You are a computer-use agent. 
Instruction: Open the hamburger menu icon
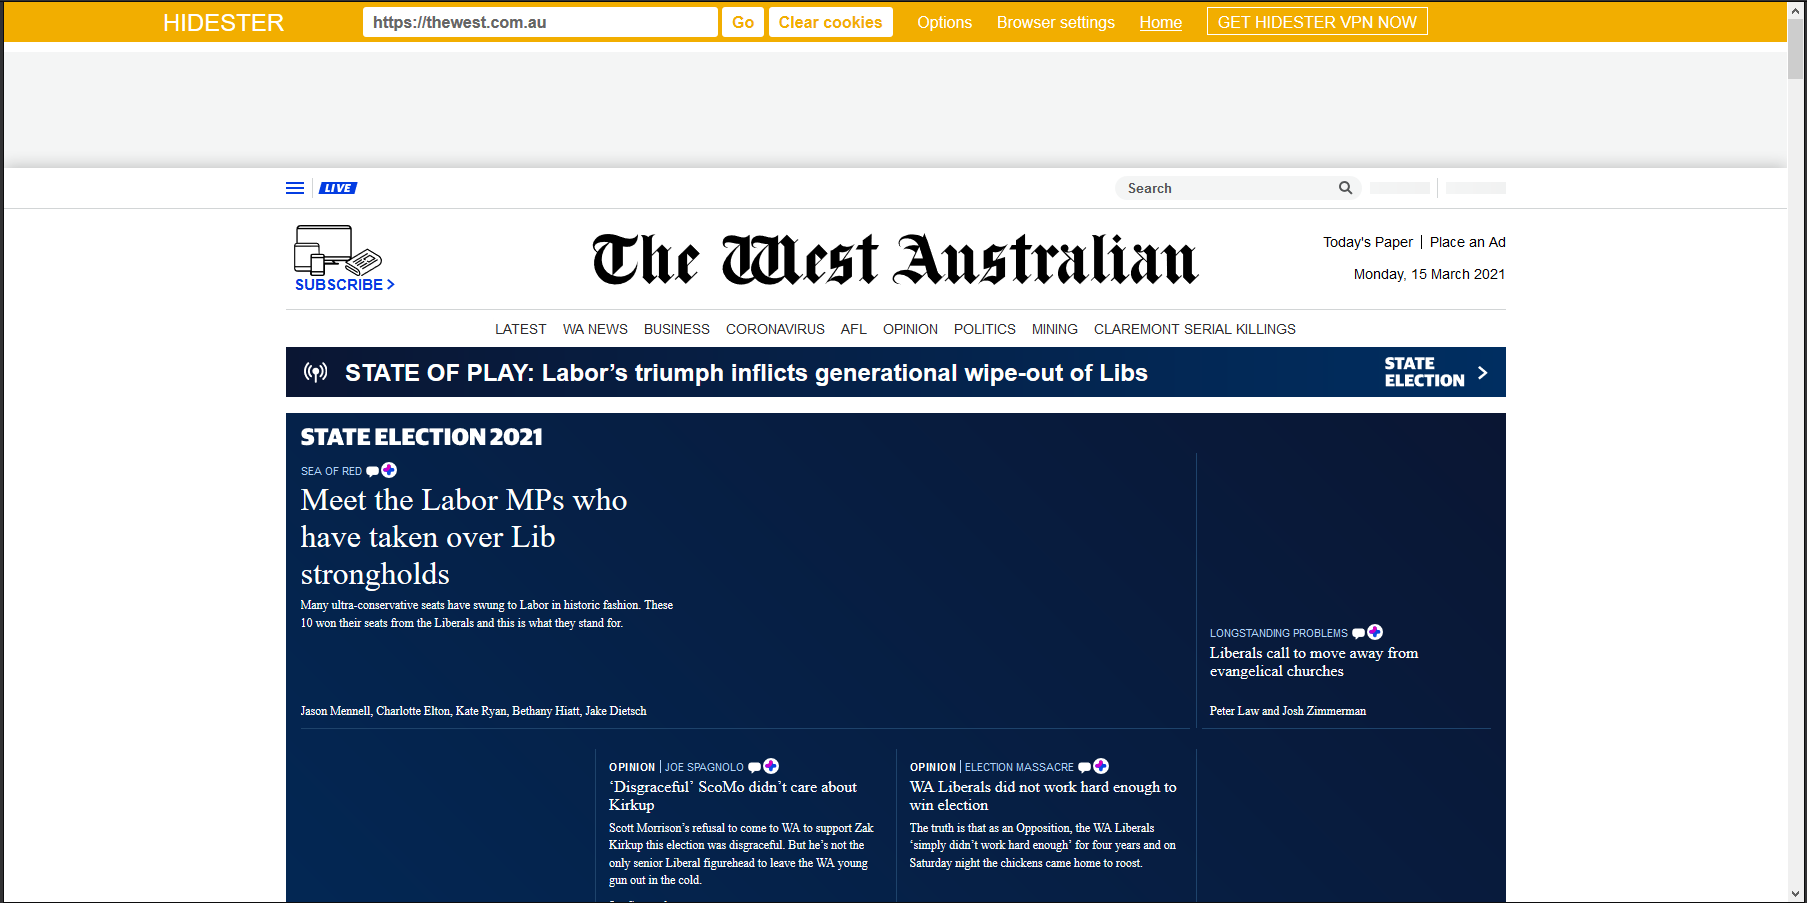(x=295, y=188)
